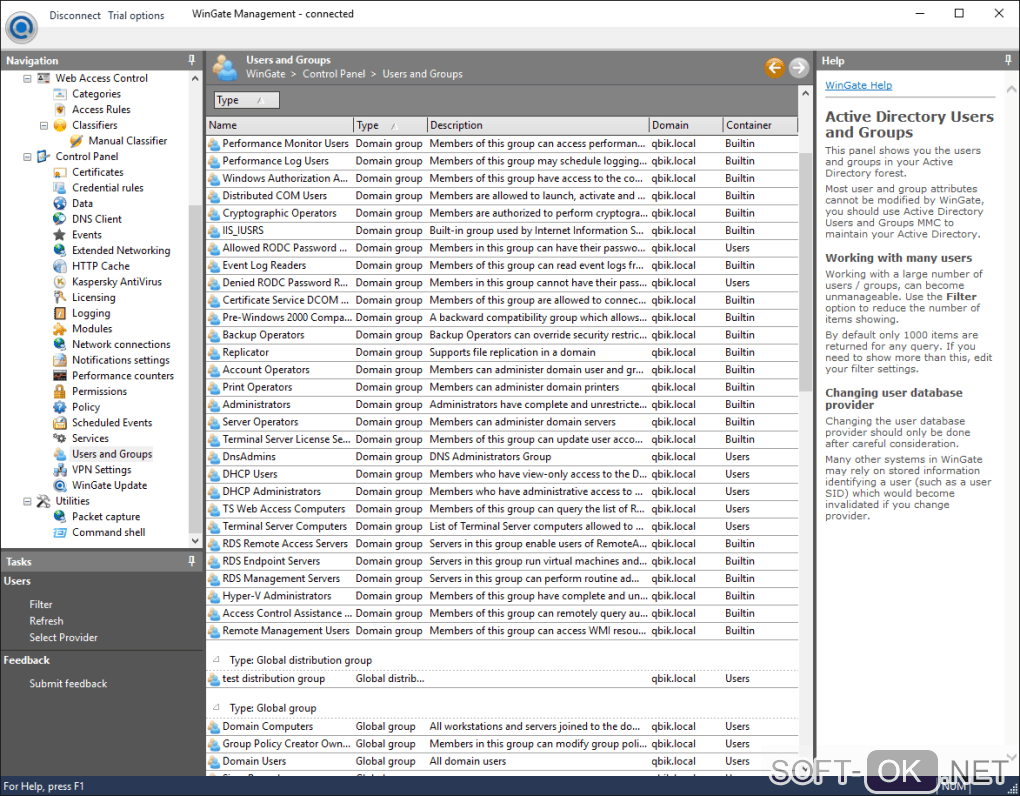The image size is (1020, 796).
Task: Sort by the Type column header
Action: (390, 125)
